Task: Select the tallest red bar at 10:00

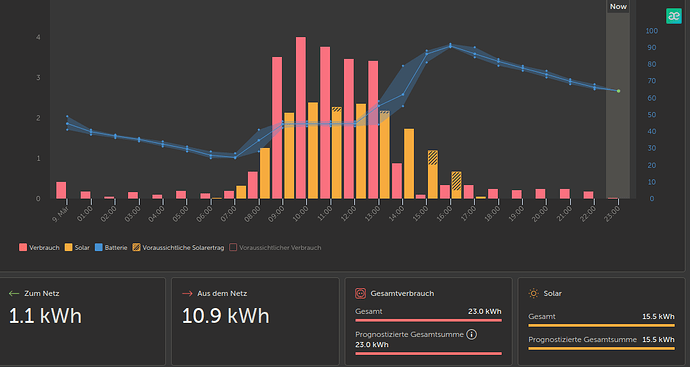Action: (301, 117)
